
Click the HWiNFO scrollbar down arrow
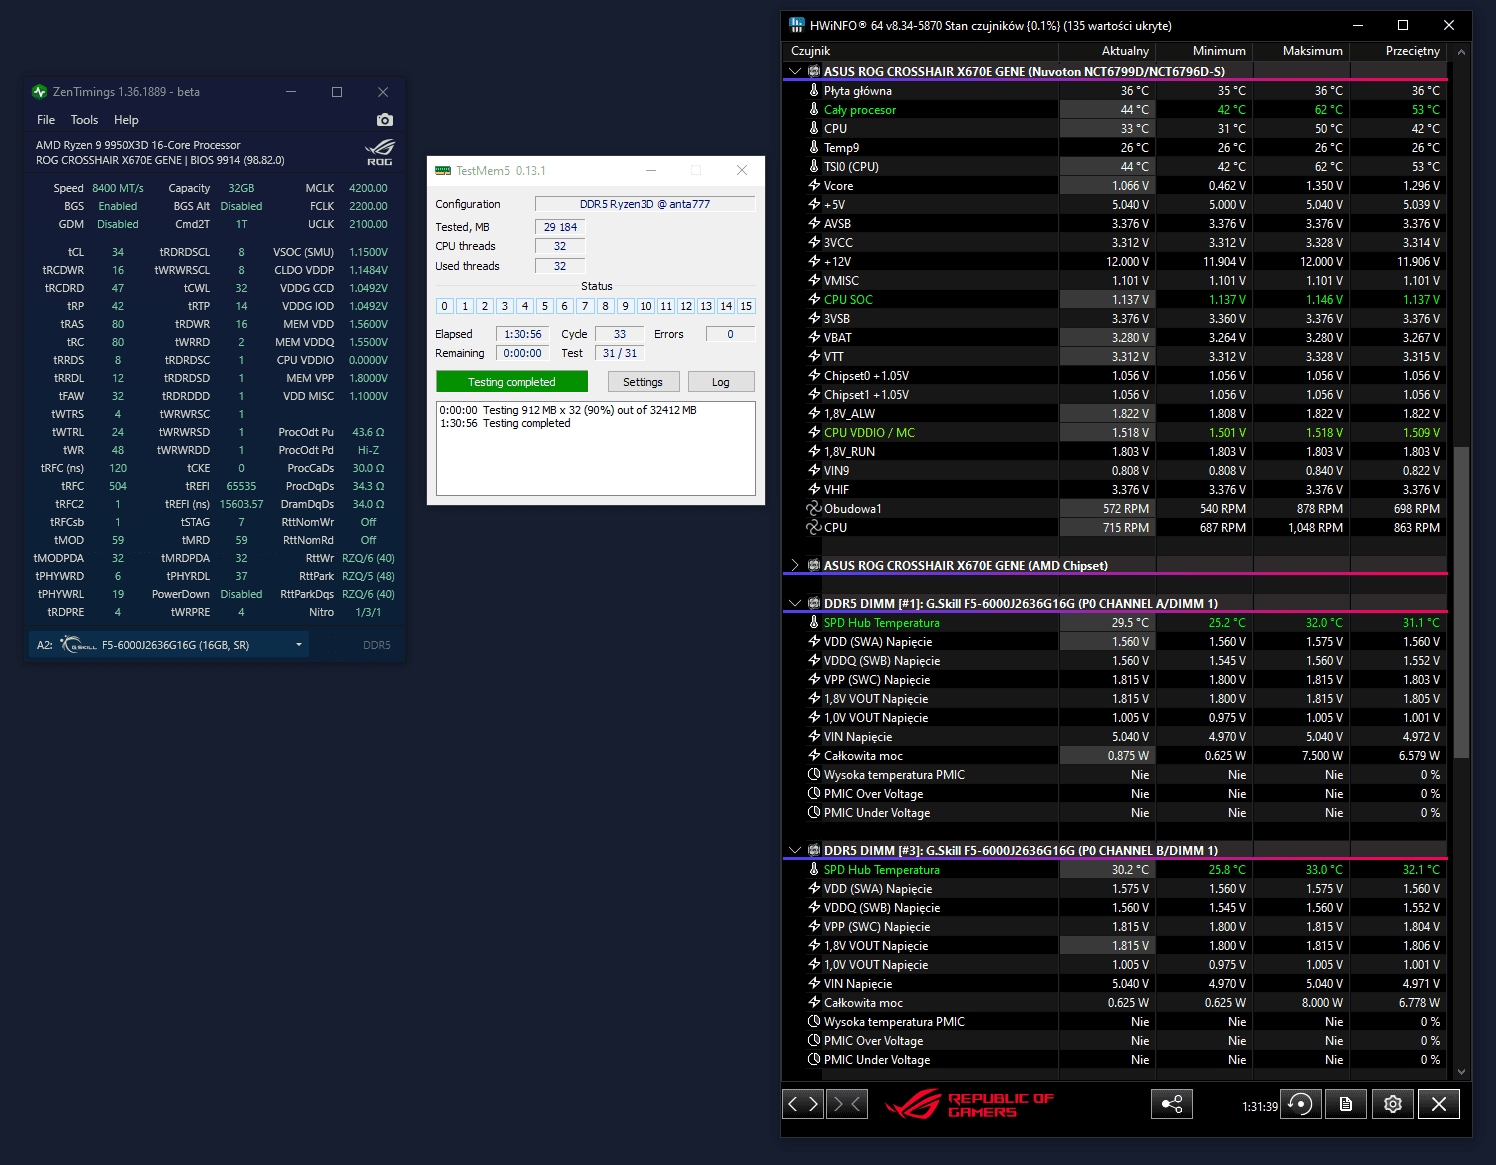tap(1461, 1071)
